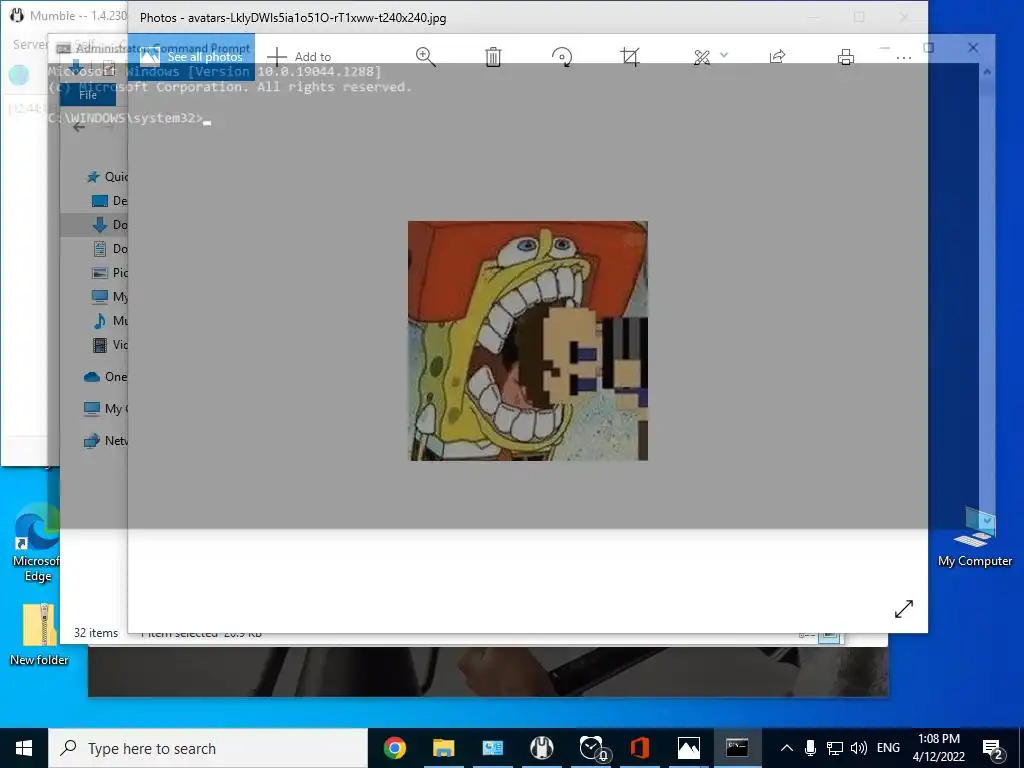Screen dimensions: 1024x768
Task: Open the Windows Start menu
Action: point(24,748)
